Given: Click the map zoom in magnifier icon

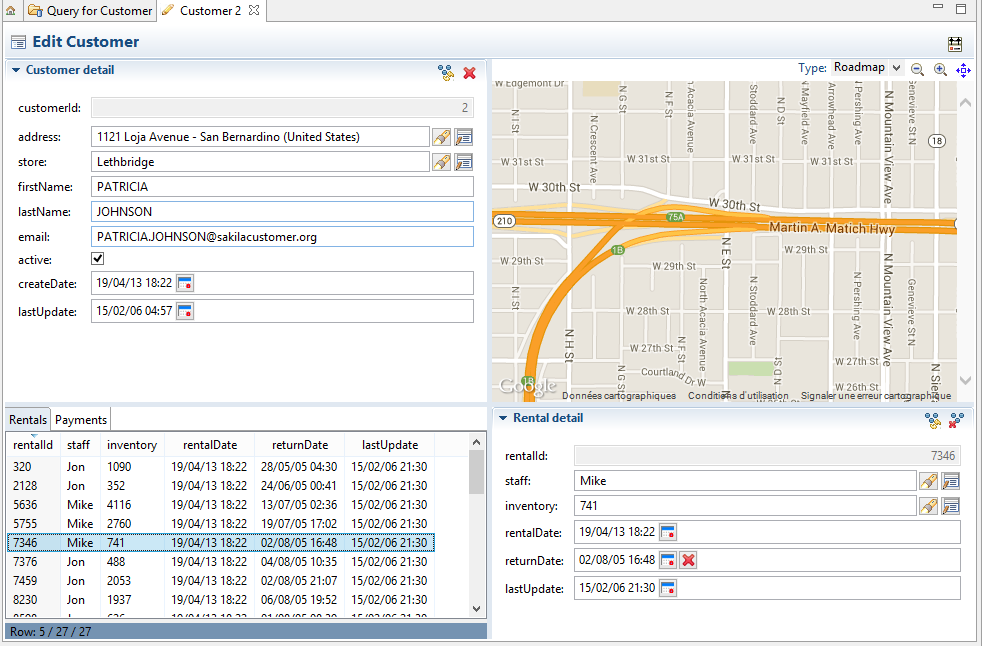Looking at the screenshot, I should (x=940, y=69).
